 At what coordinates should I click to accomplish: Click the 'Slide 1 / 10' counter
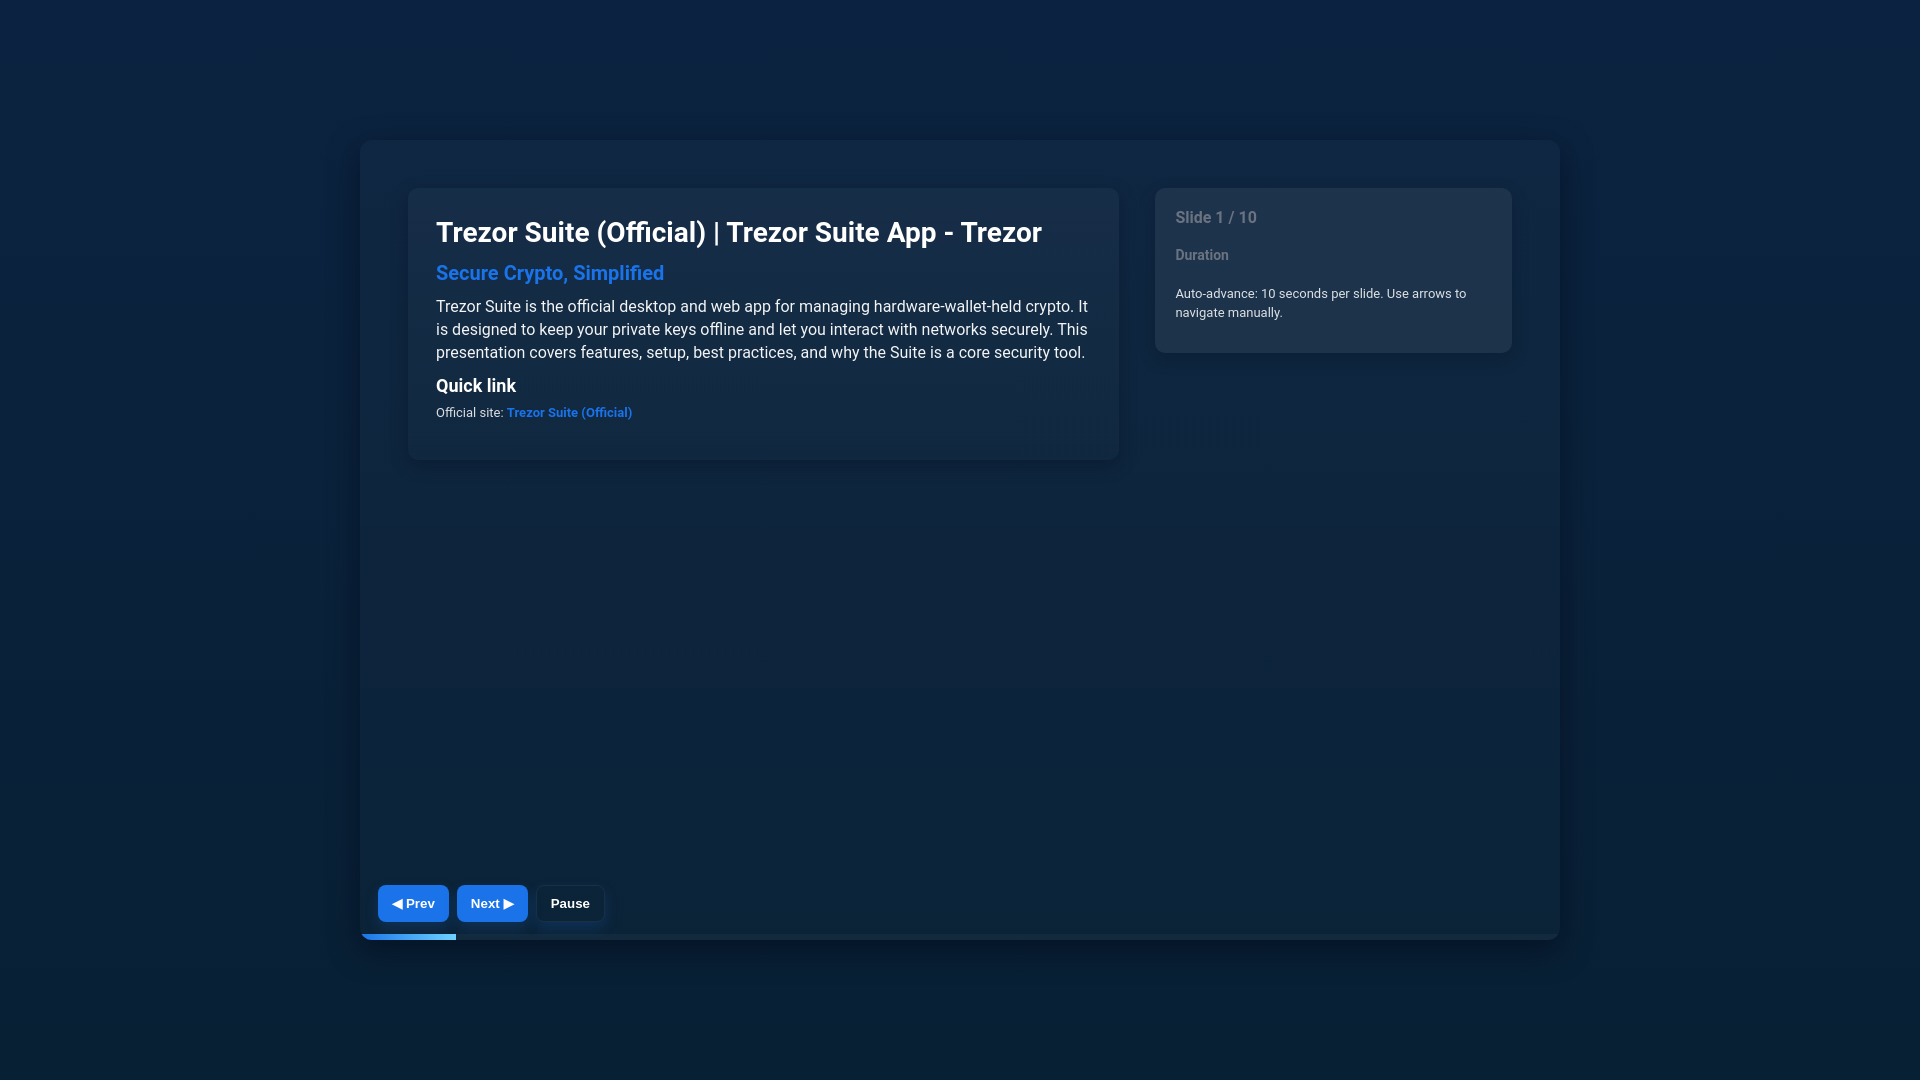[x=1215, y=217]
